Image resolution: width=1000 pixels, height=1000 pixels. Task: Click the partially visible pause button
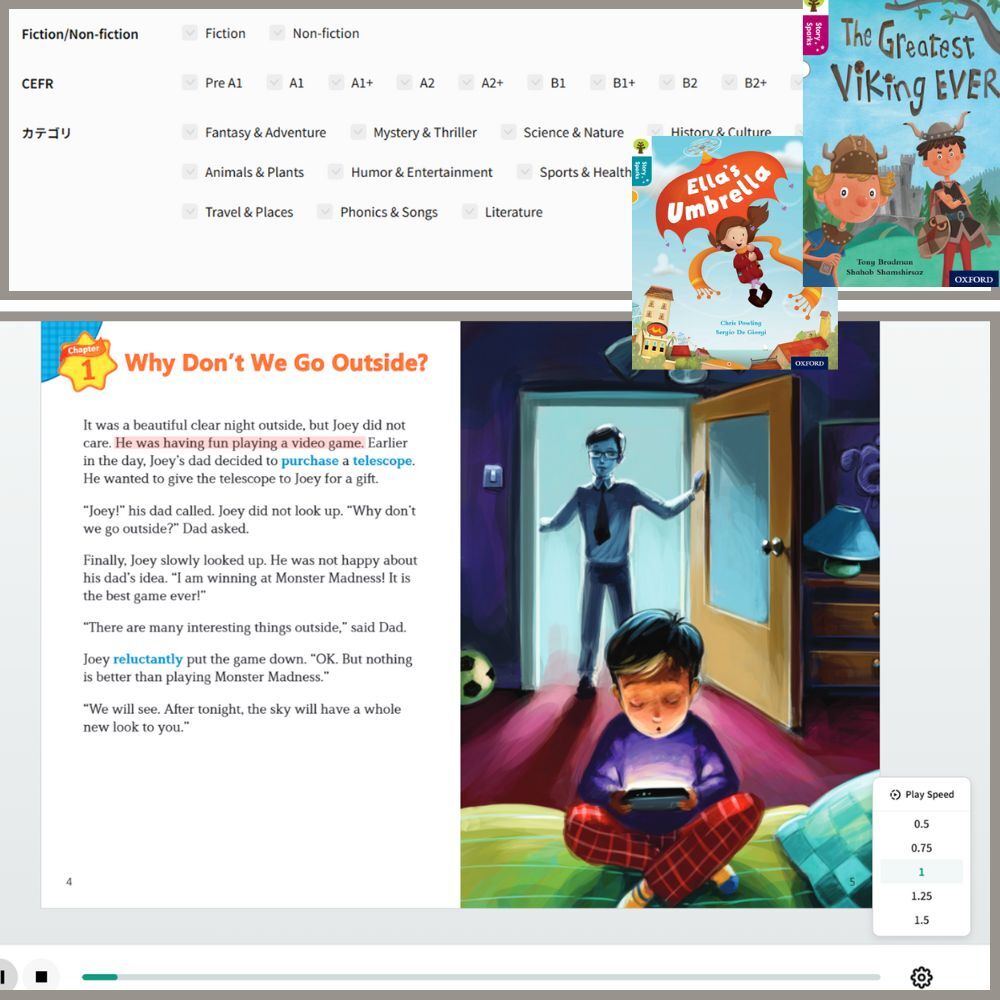[x=5, y=976]
